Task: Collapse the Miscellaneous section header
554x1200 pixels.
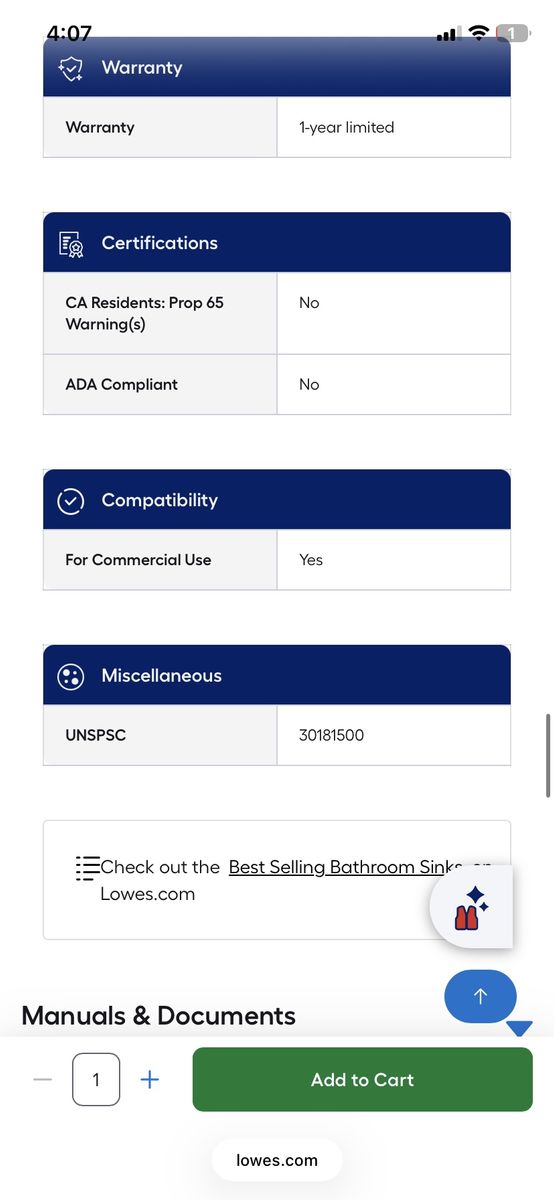Action: (x=277, y=676)
